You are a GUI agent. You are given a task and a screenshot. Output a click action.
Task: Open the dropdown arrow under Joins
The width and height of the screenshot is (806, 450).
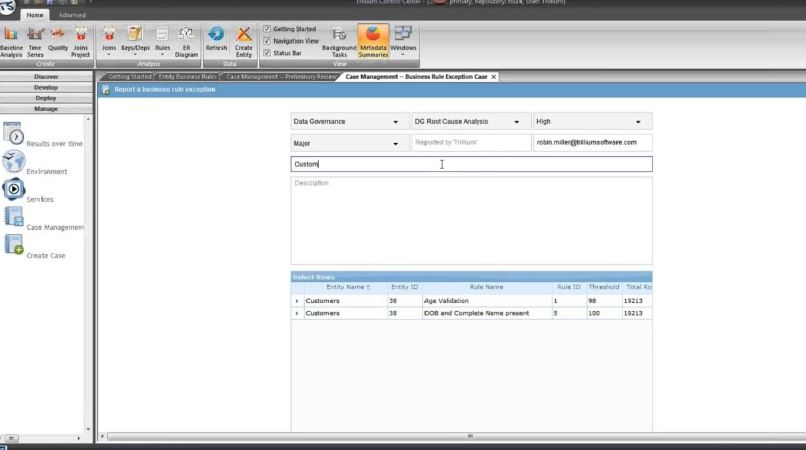[109, 55]
